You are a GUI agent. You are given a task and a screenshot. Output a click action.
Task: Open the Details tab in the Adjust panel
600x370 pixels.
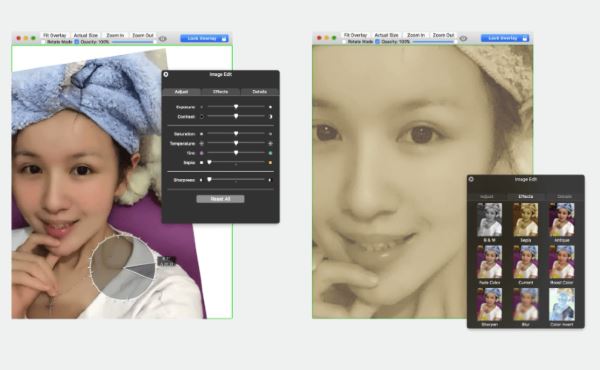259,92
